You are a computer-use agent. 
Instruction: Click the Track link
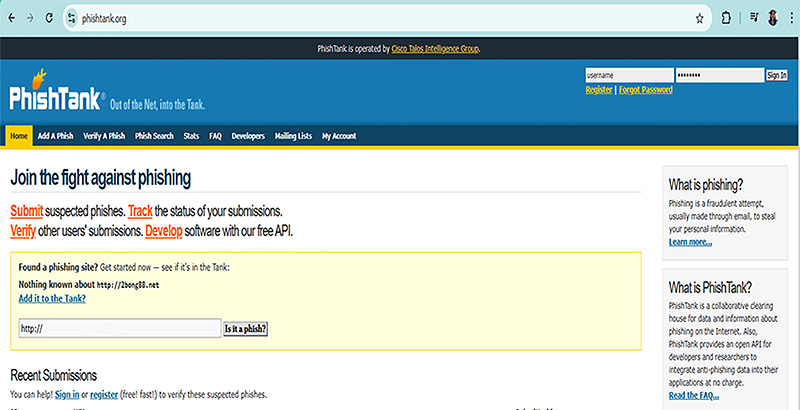pyautogui.click(x=140, y=211)
